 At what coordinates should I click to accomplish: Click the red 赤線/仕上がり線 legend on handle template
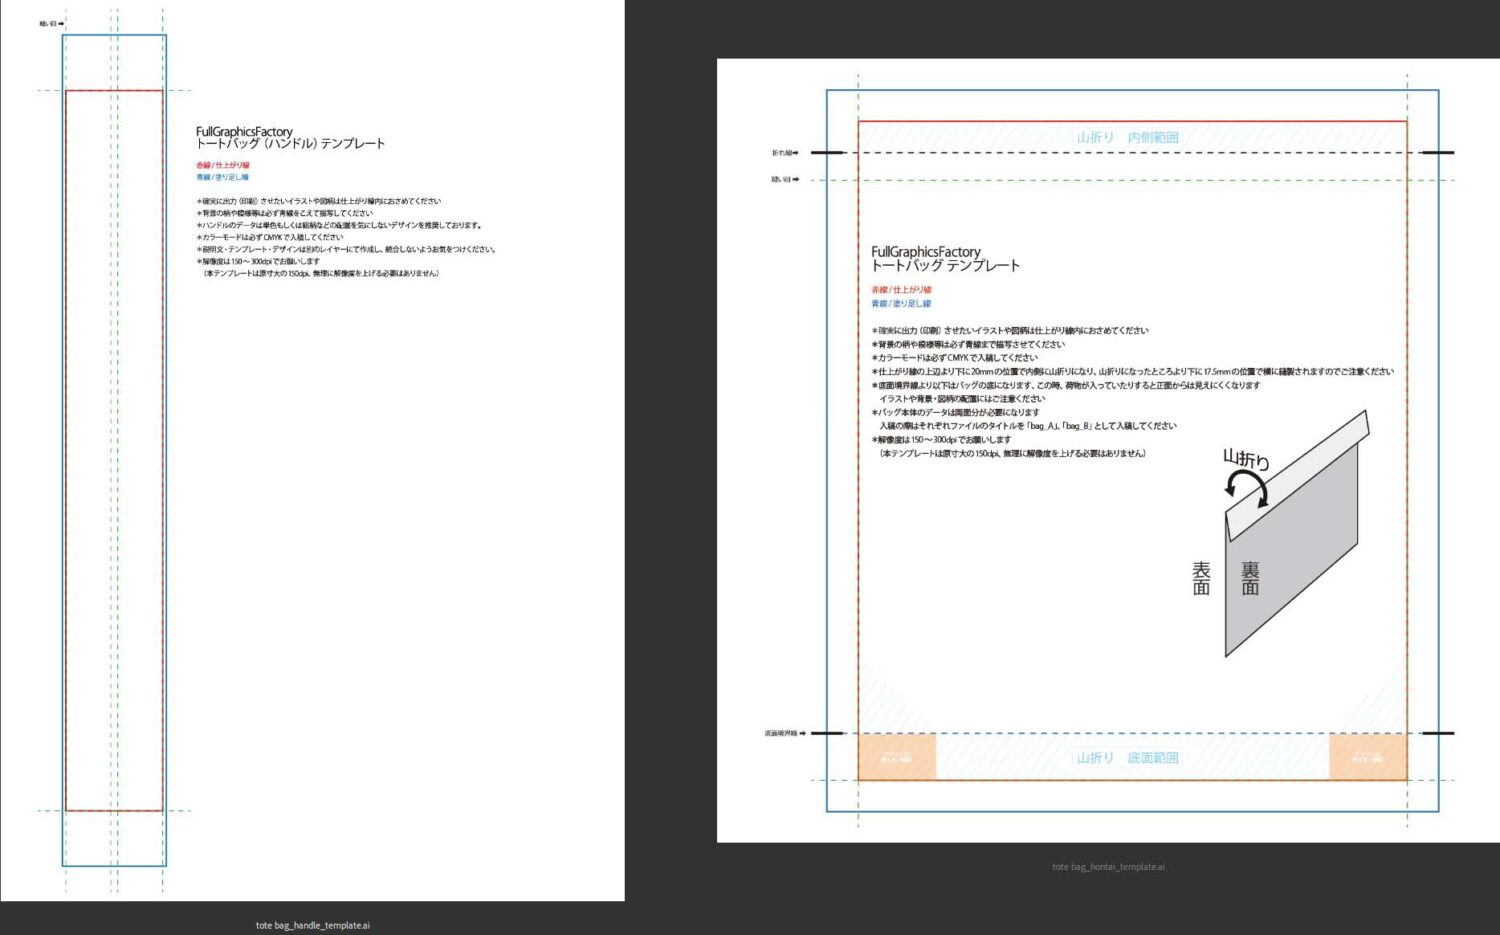(x=223, y=165)
